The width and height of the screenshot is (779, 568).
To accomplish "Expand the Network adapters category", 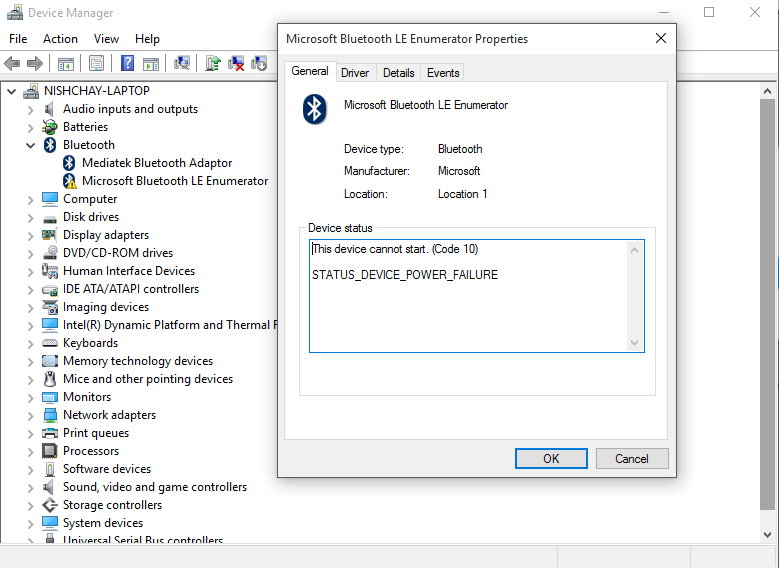I will point(30,415).
